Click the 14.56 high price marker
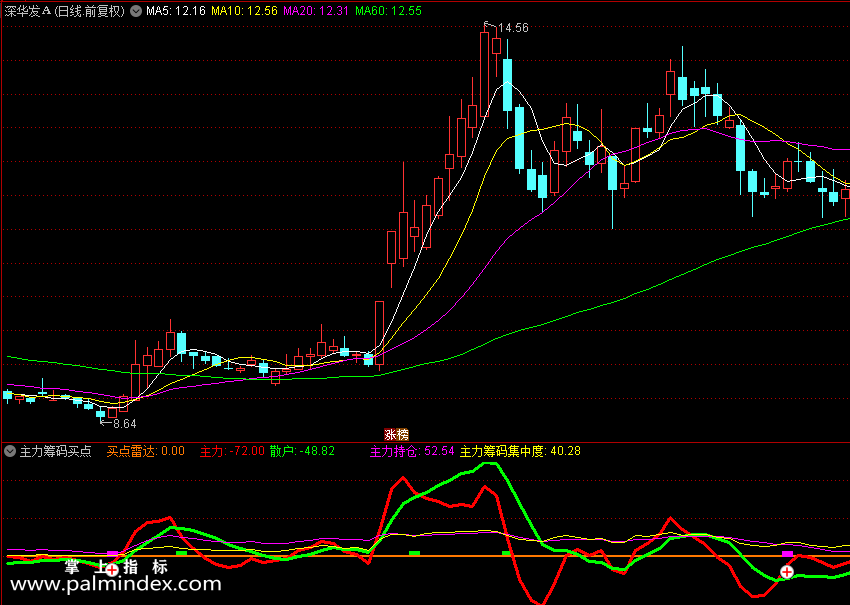Screen dimensions: 850x605 click(x=513, y=28)
